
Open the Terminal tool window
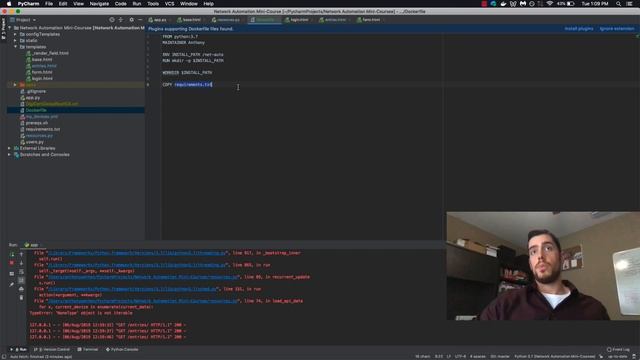pos(88,349)
